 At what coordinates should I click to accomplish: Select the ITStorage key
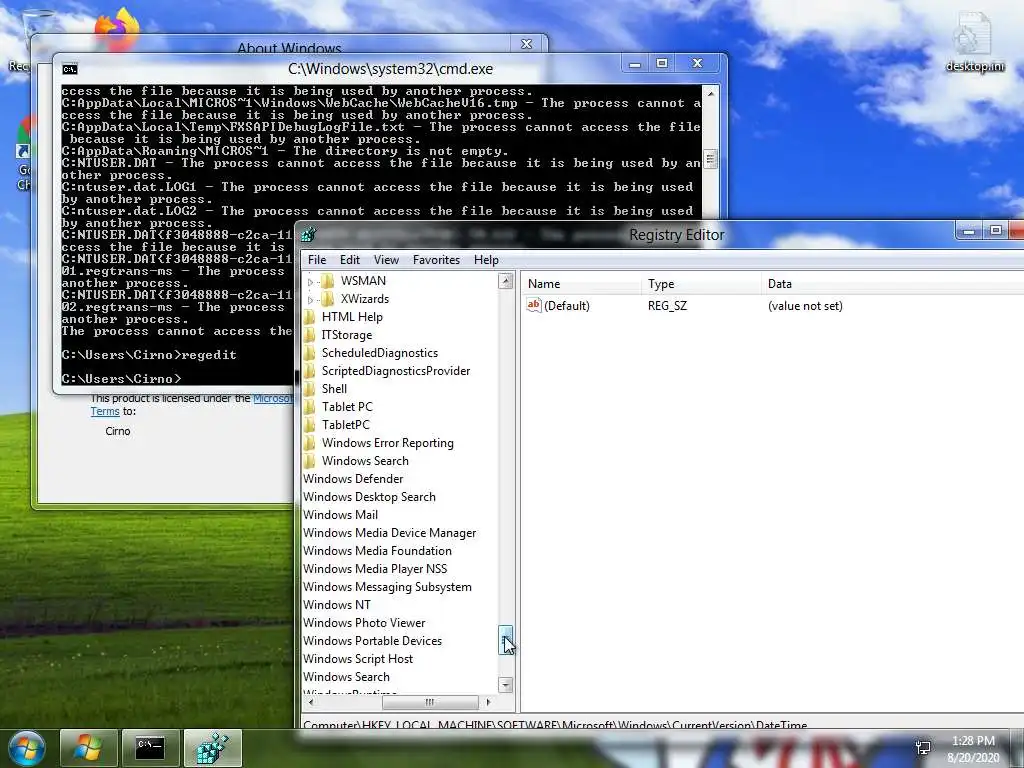(347, 335)
